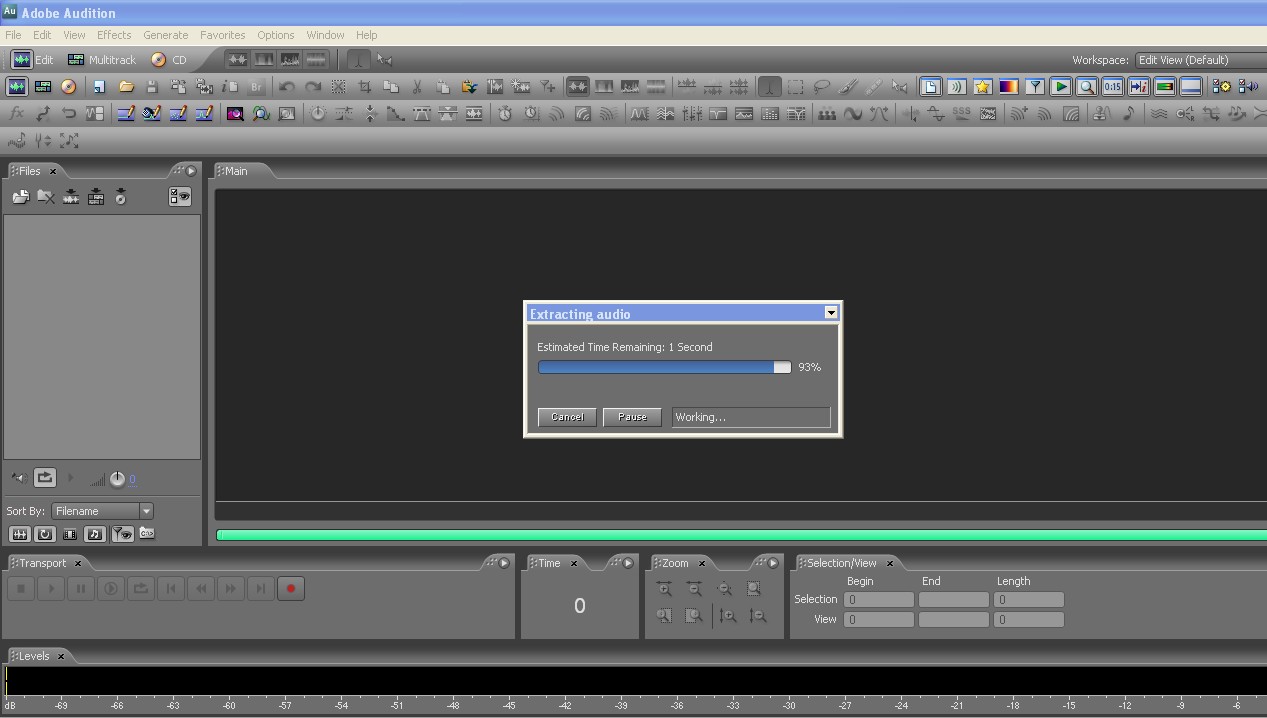Click the Spectral display gradient icon
The height and width of the screenshot is (718, 1267).
pos(1009,87)
